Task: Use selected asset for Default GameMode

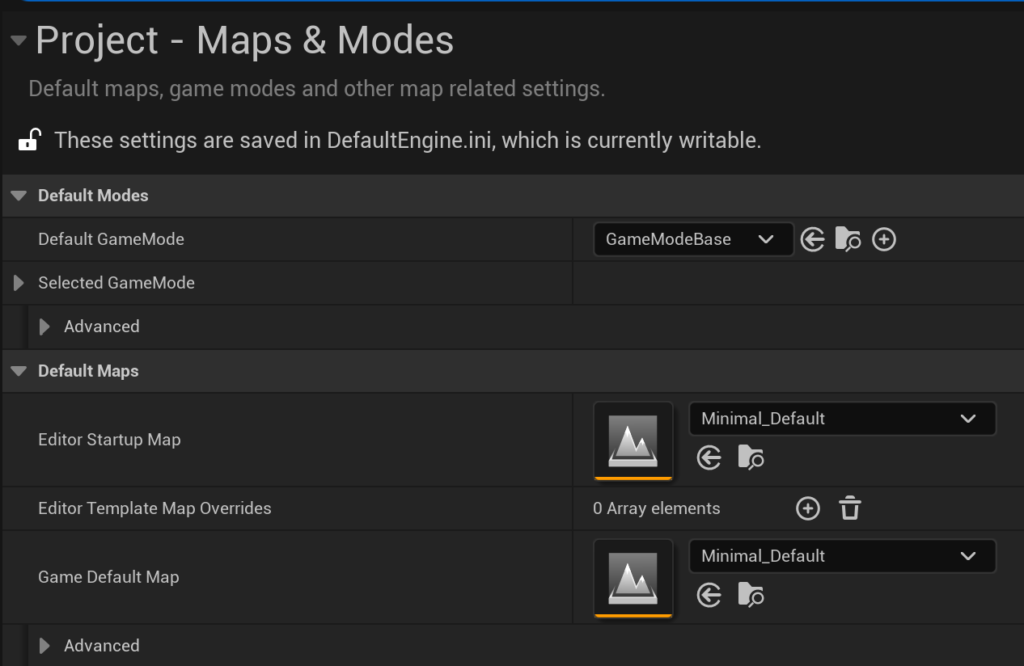Action: coord(813,240)
